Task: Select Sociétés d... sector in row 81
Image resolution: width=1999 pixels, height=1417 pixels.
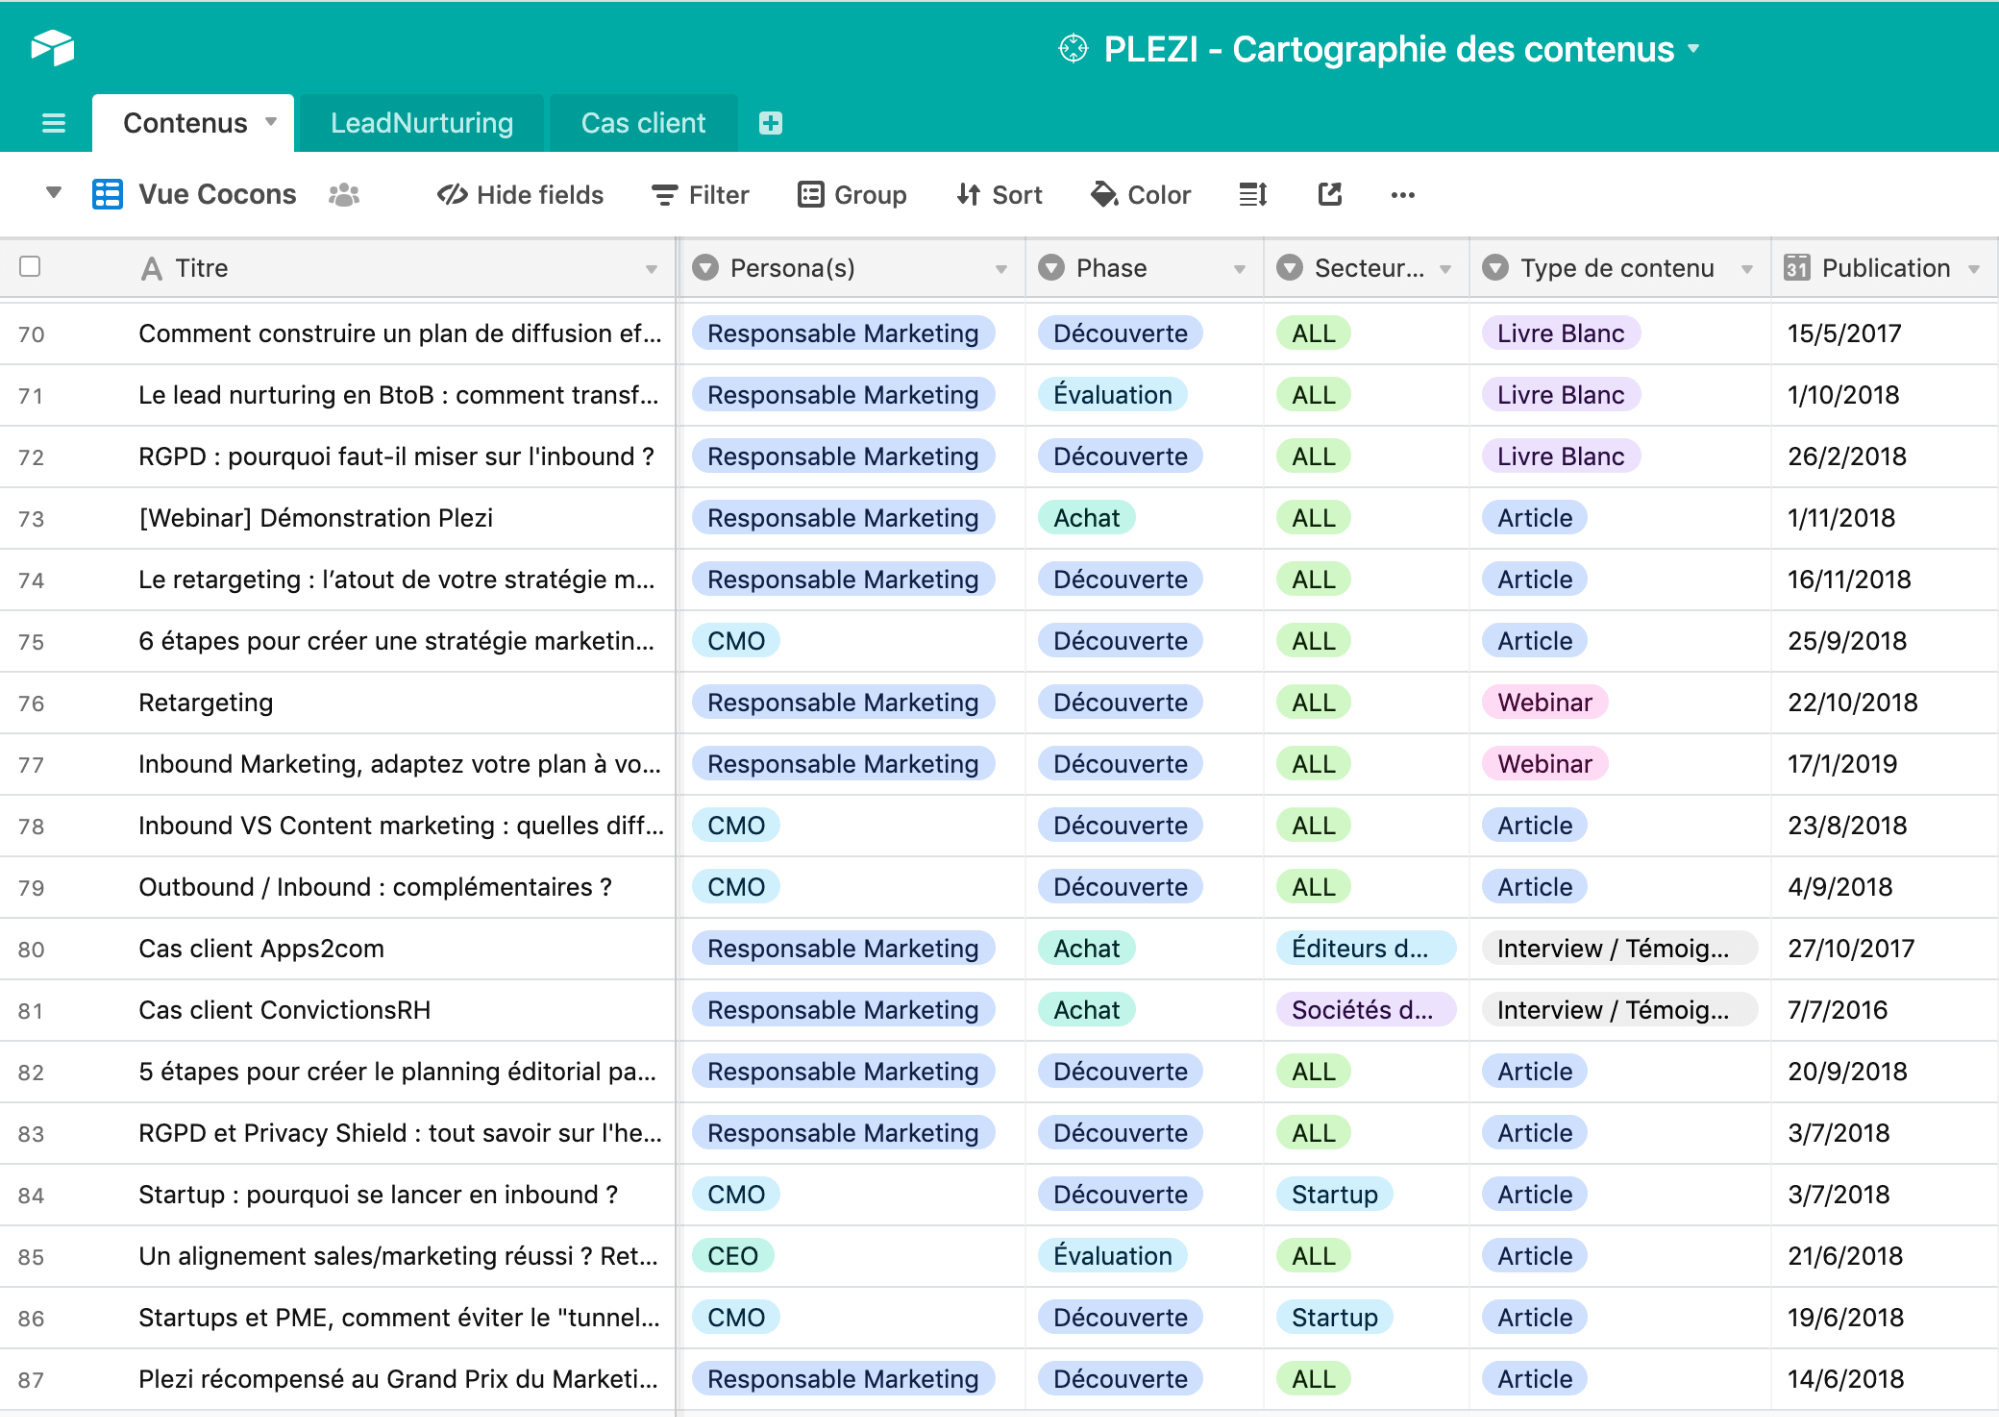Action: click(x=1365, y=1010)
